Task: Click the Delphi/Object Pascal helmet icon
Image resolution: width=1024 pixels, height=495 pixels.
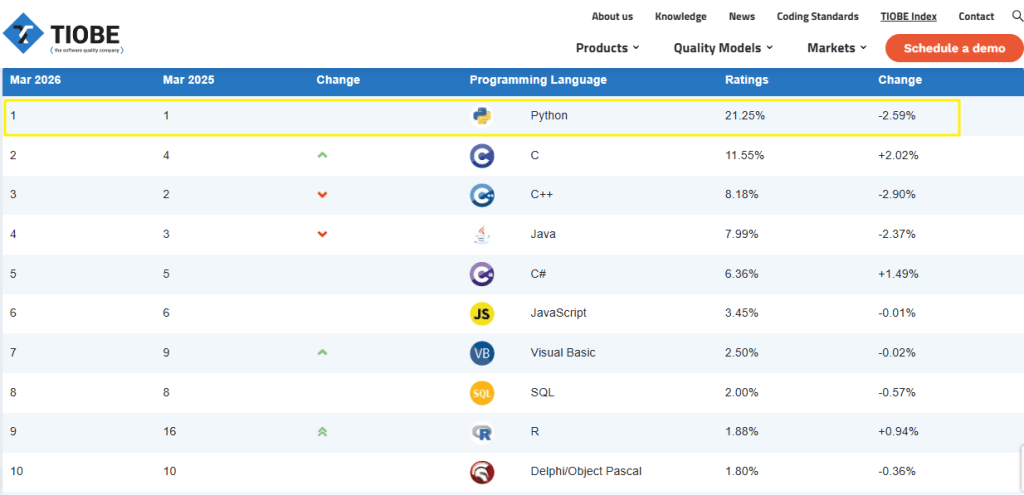Action: [482, 472]
